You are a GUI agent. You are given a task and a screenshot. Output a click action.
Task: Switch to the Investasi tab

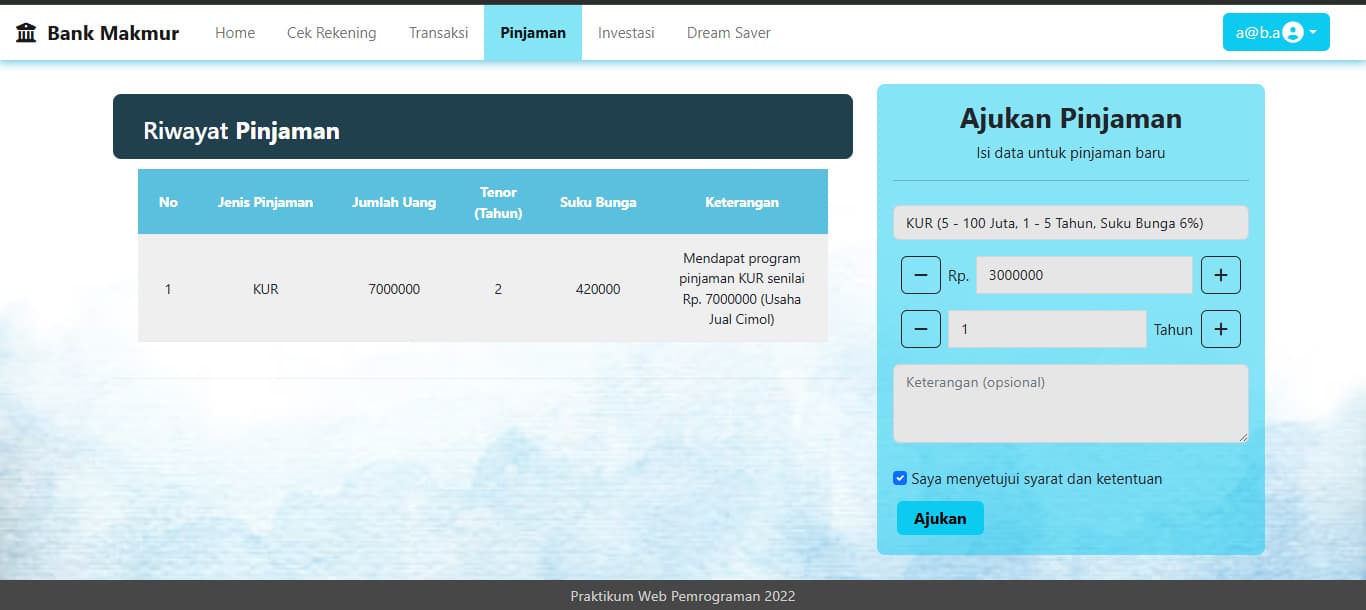click(x=626, y=32)
